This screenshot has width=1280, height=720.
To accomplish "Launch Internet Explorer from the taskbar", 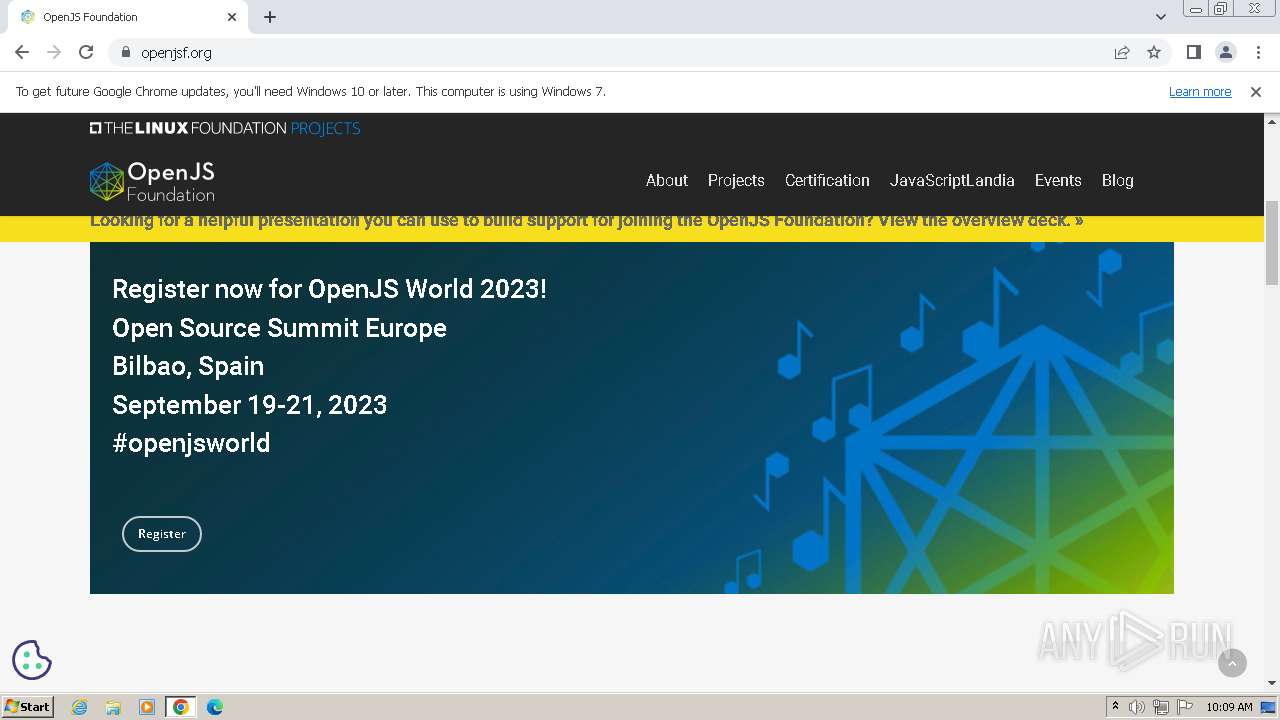I will click(80, 707).
